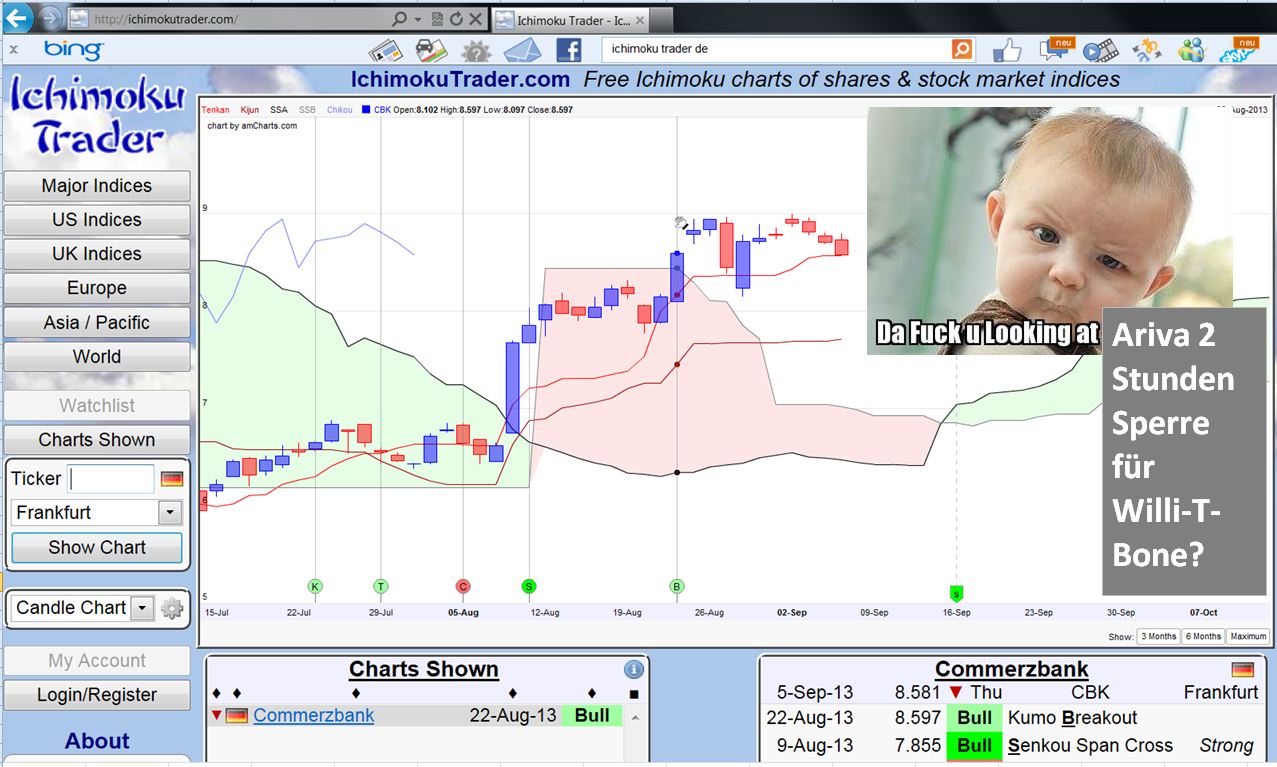1277x767 pixels.
Task: Open the Facebook icon on toolbar
Action: (568, 50)
